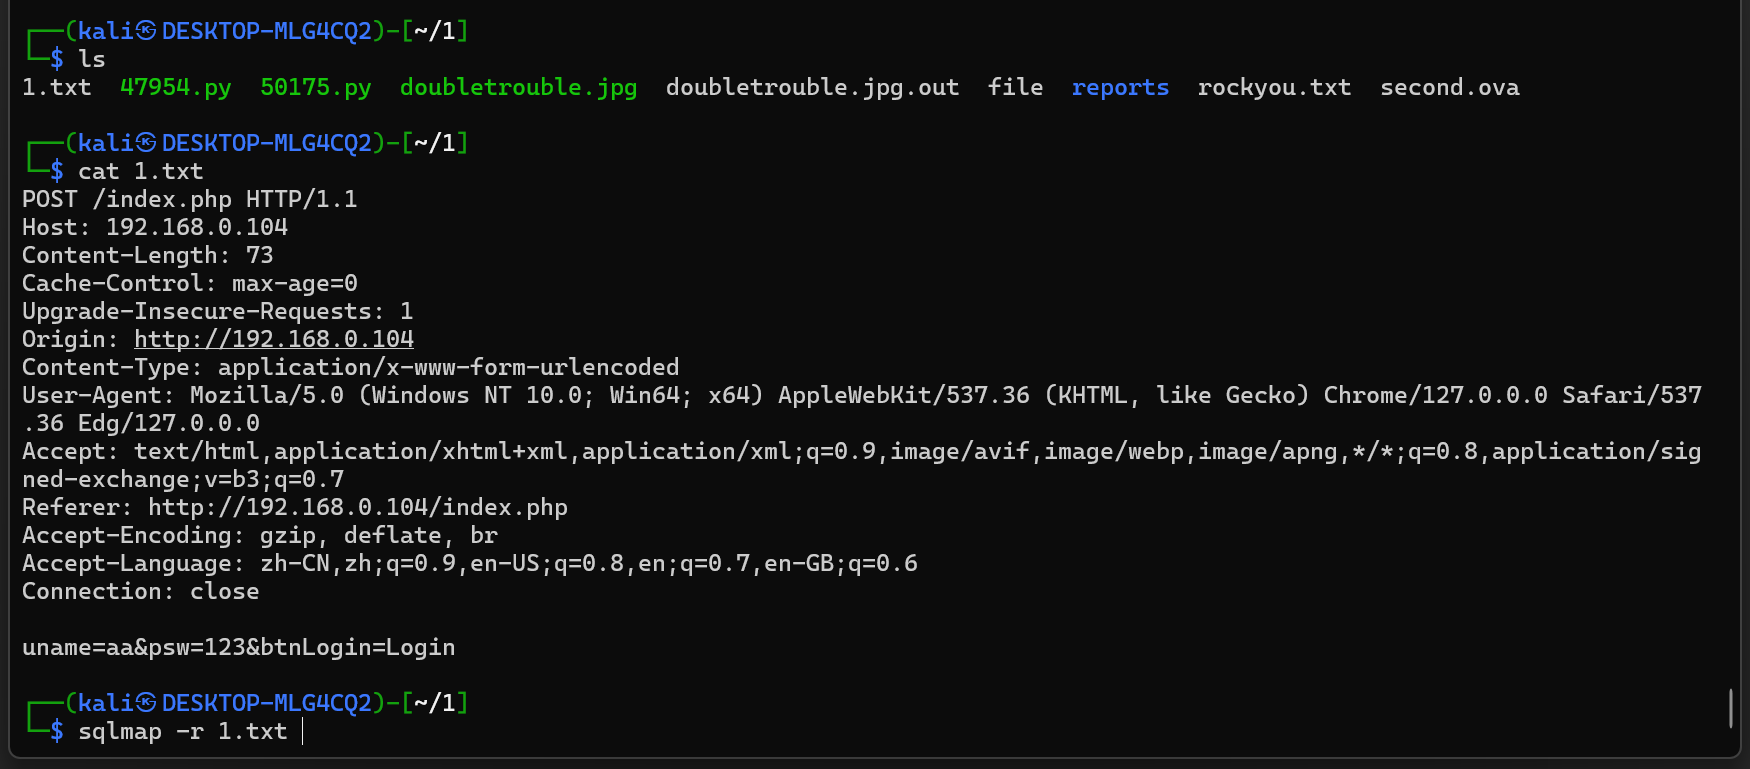Click the Content-Length: 73 line
The image size is (1750, 769).
148,256
